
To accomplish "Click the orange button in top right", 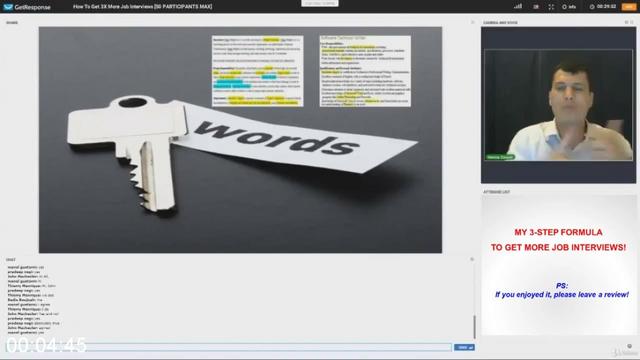I will coord(629,7).
